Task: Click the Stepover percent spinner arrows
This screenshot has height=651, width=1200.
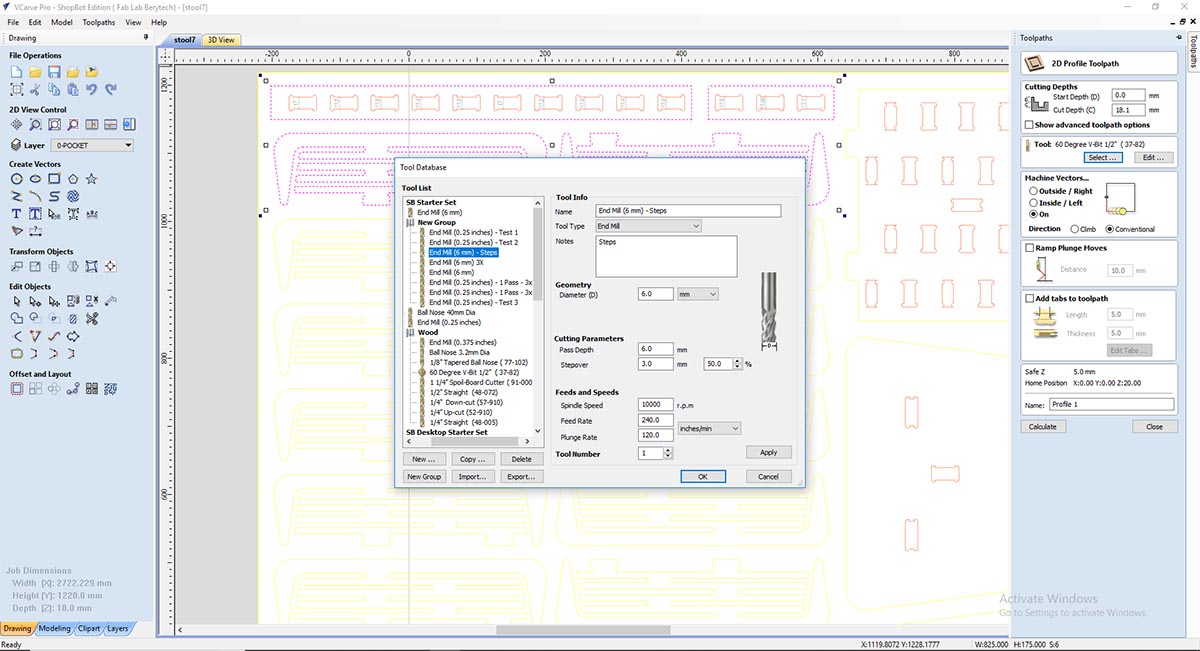Action: 738,364
